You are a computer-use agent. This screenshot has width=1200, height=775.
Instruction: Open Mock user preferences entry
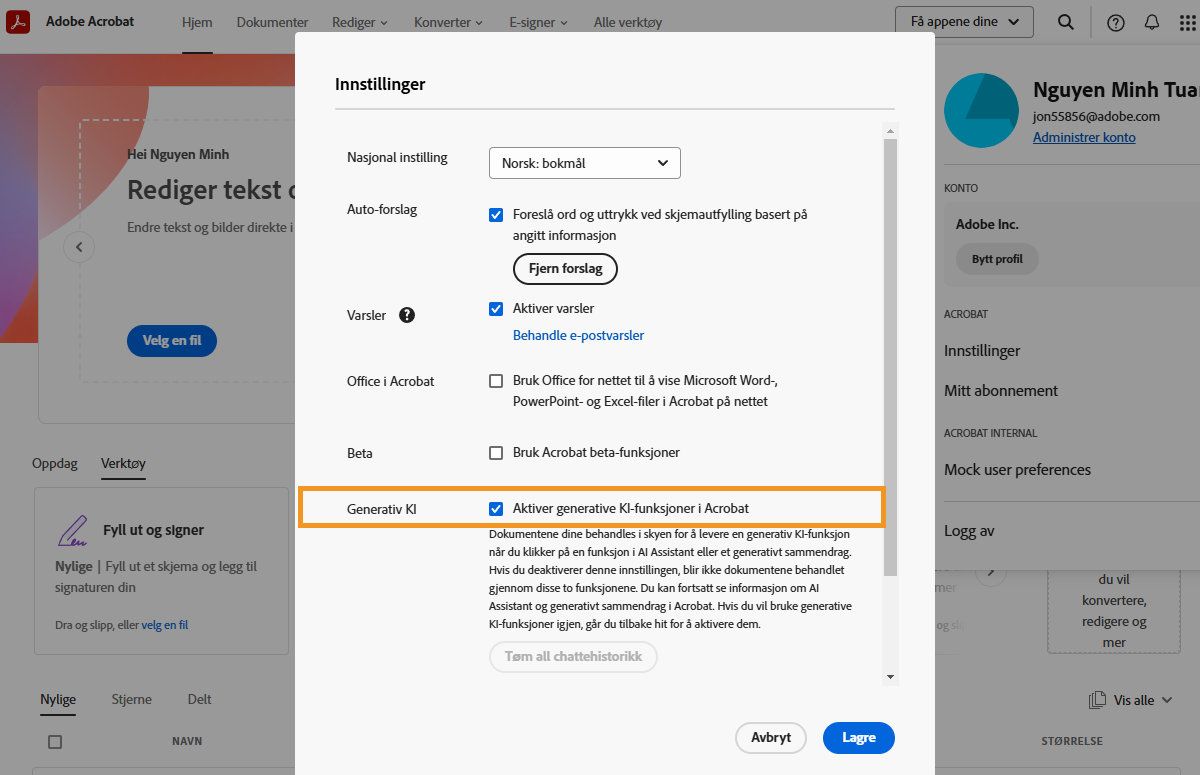(x=1018, y=470)
